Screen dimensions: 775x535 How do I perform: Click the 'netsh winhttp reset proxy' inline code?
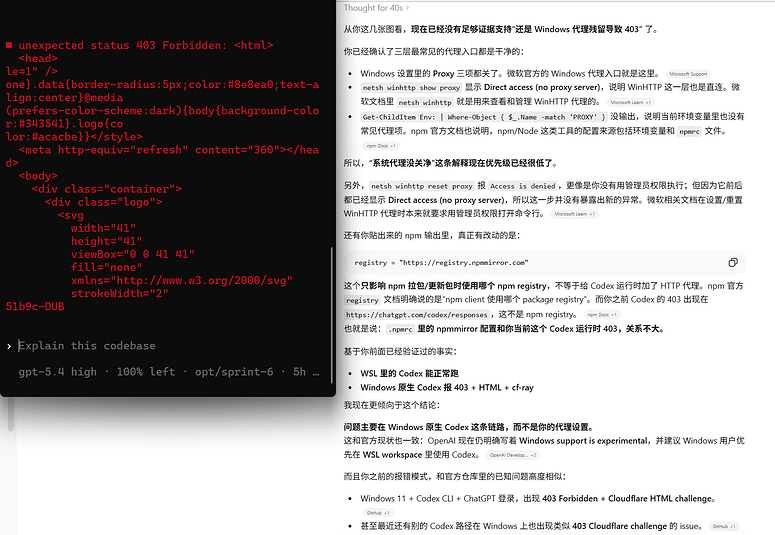[422, 186]
